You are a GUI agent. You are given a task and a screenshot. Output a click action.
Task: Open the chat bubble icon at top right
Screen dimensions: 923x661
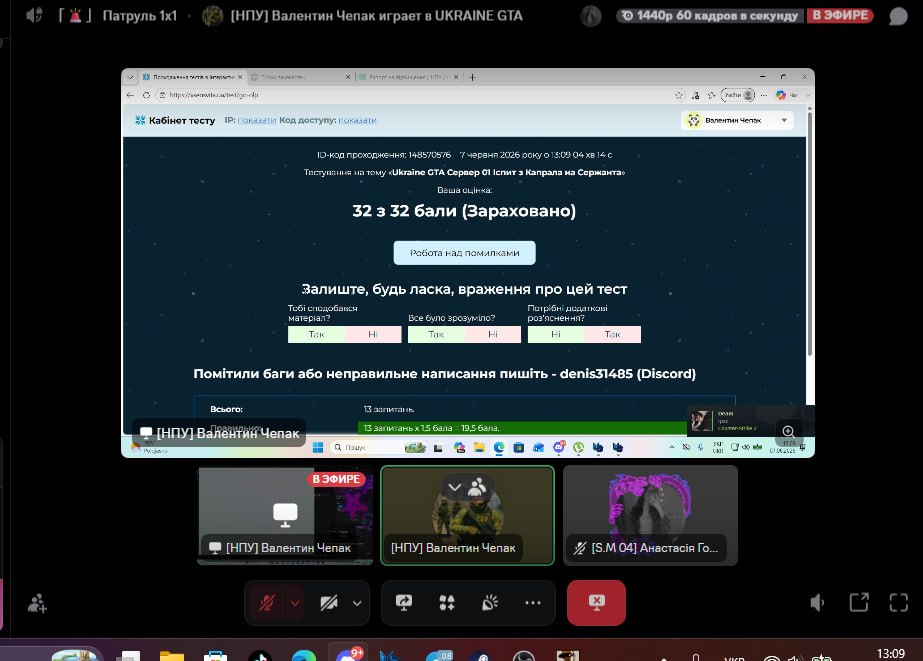click(898, 16)
